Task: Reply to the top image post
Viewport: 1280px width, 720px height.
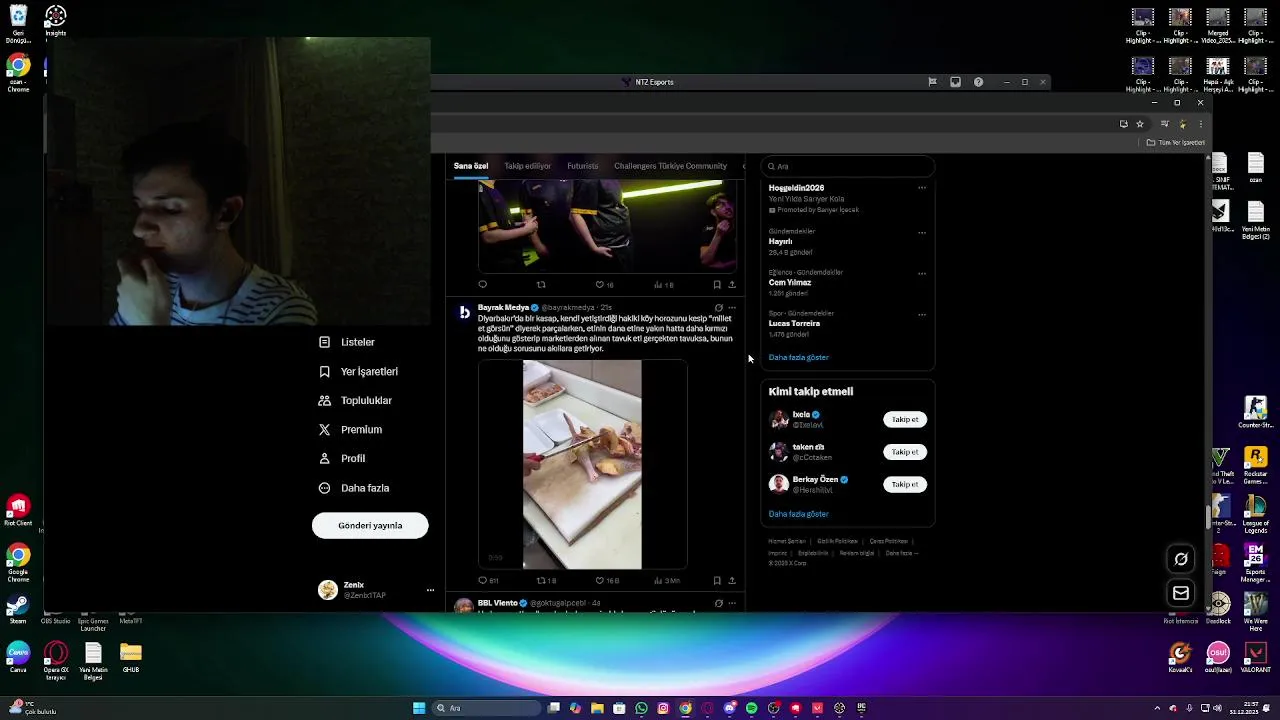Action: click(x=483, y=284)
